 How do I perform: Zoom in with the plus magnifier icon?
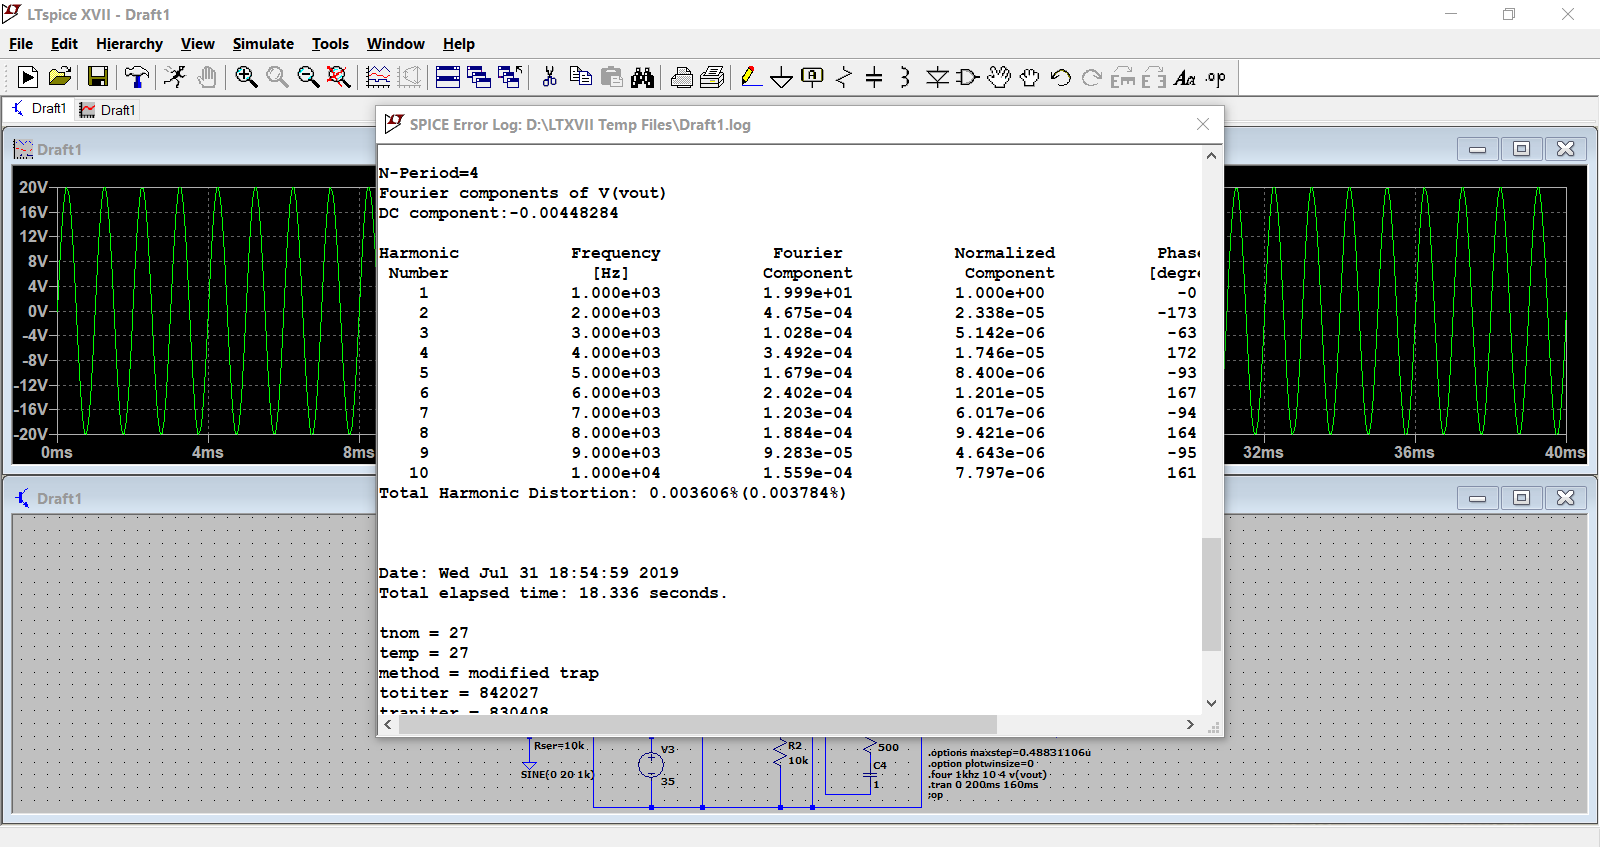[x=246, y=77]
